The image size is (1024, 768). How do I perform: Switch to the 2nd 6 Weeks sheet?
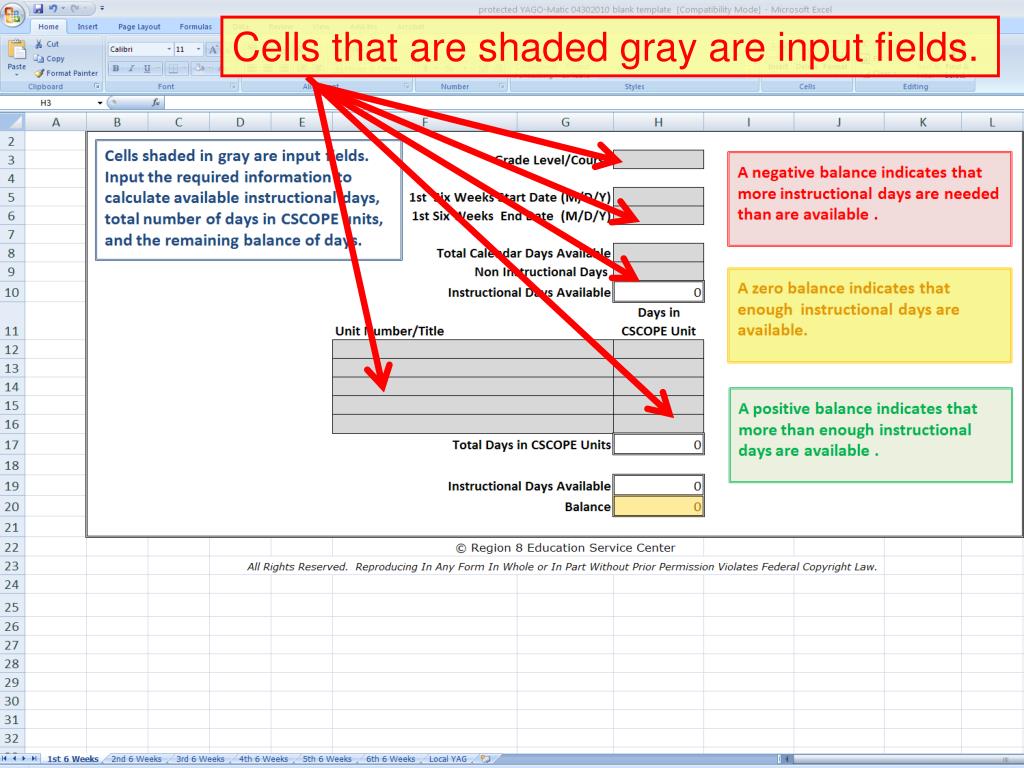tap(136, 759)
